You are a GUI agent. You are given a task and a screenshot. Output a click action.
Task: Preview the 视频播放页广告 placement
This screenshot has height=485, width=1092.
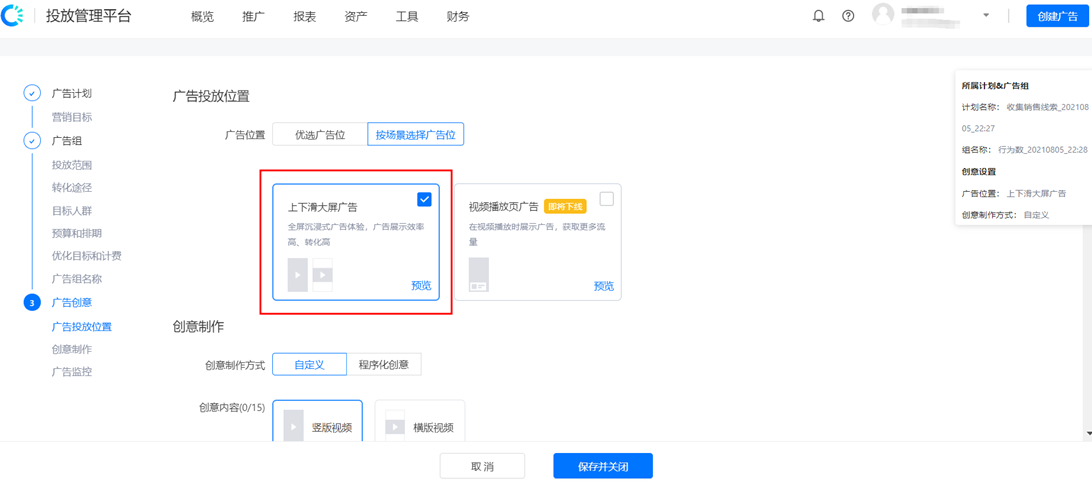click(604, 286)
